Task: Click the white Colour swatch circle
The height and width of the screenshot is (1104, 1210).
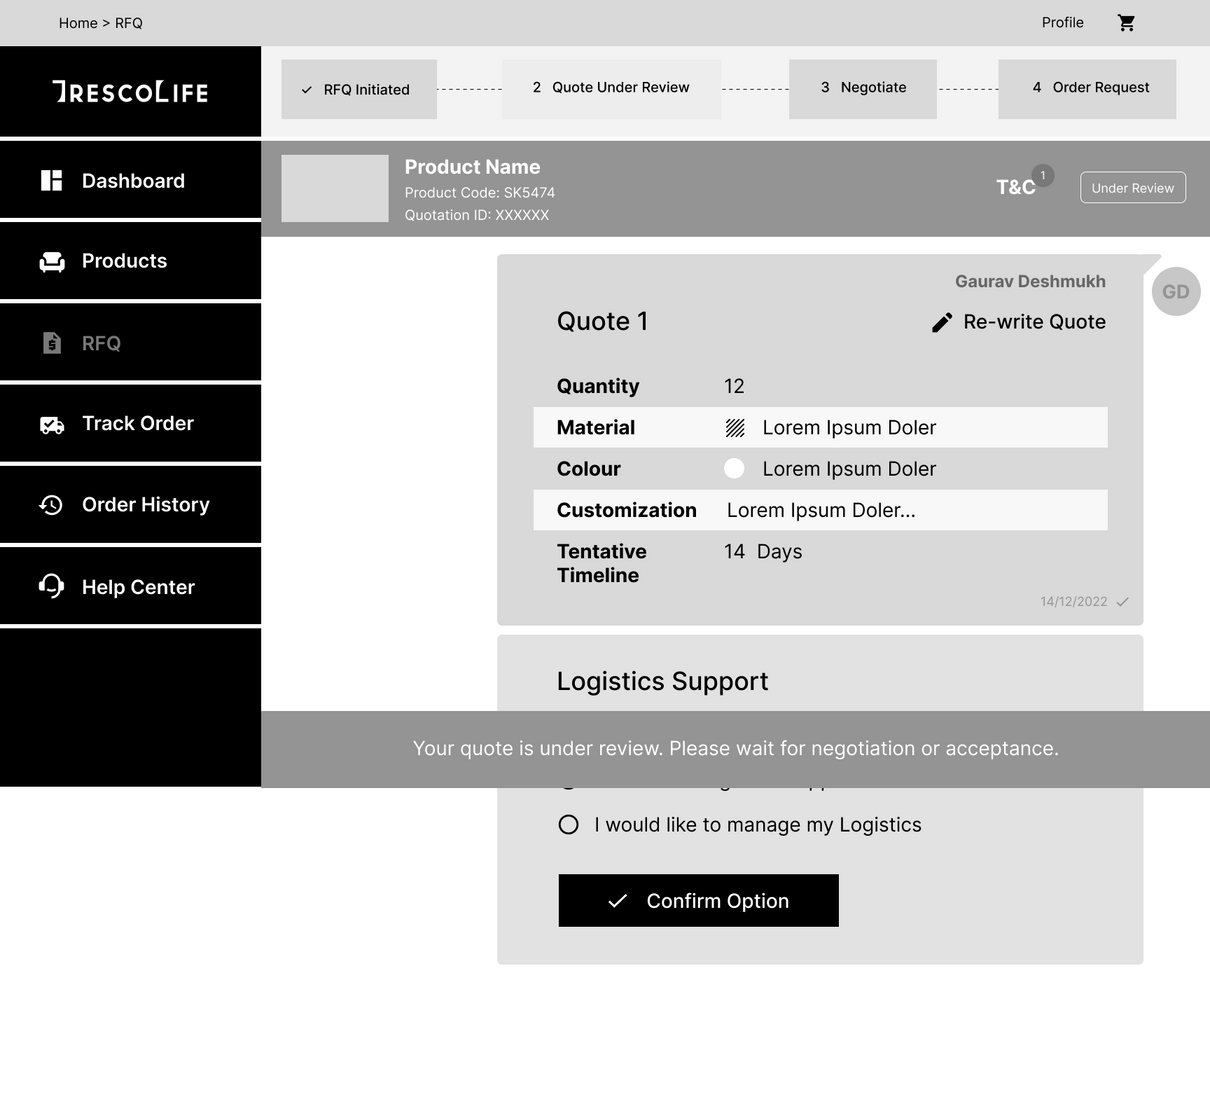Action: click(x=734, y=469)
